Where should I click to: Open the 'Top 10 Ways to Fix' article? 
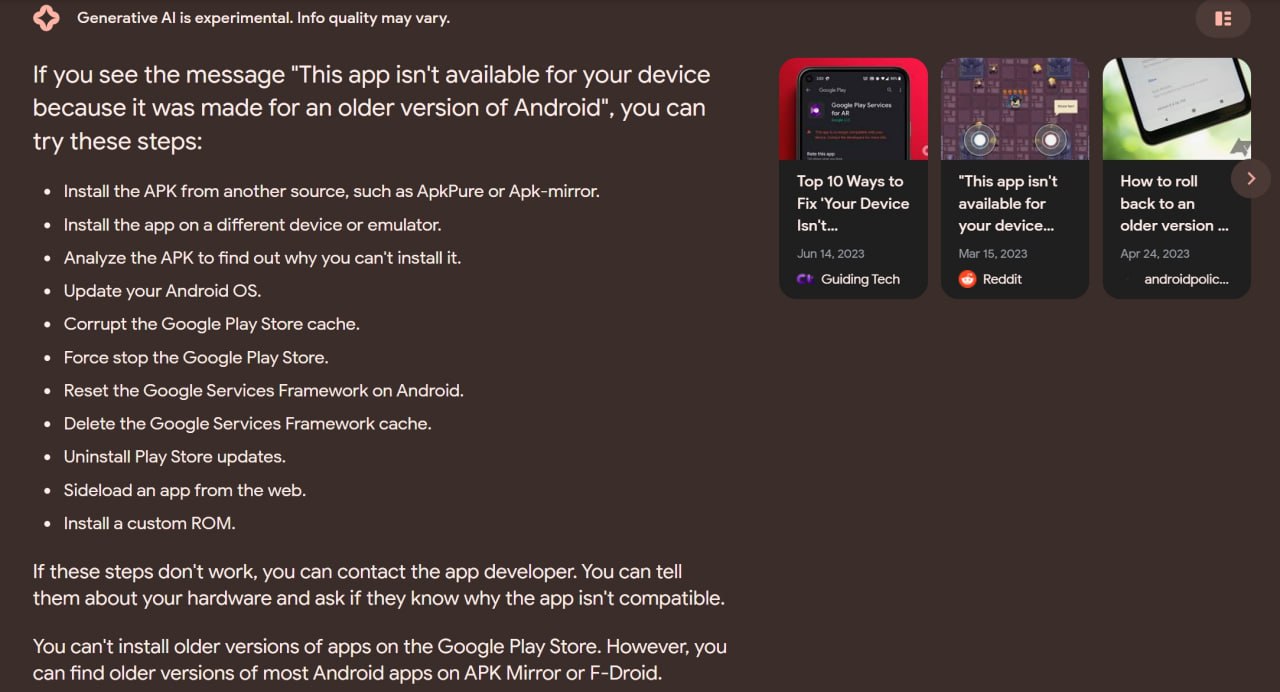tap(852, 203)
